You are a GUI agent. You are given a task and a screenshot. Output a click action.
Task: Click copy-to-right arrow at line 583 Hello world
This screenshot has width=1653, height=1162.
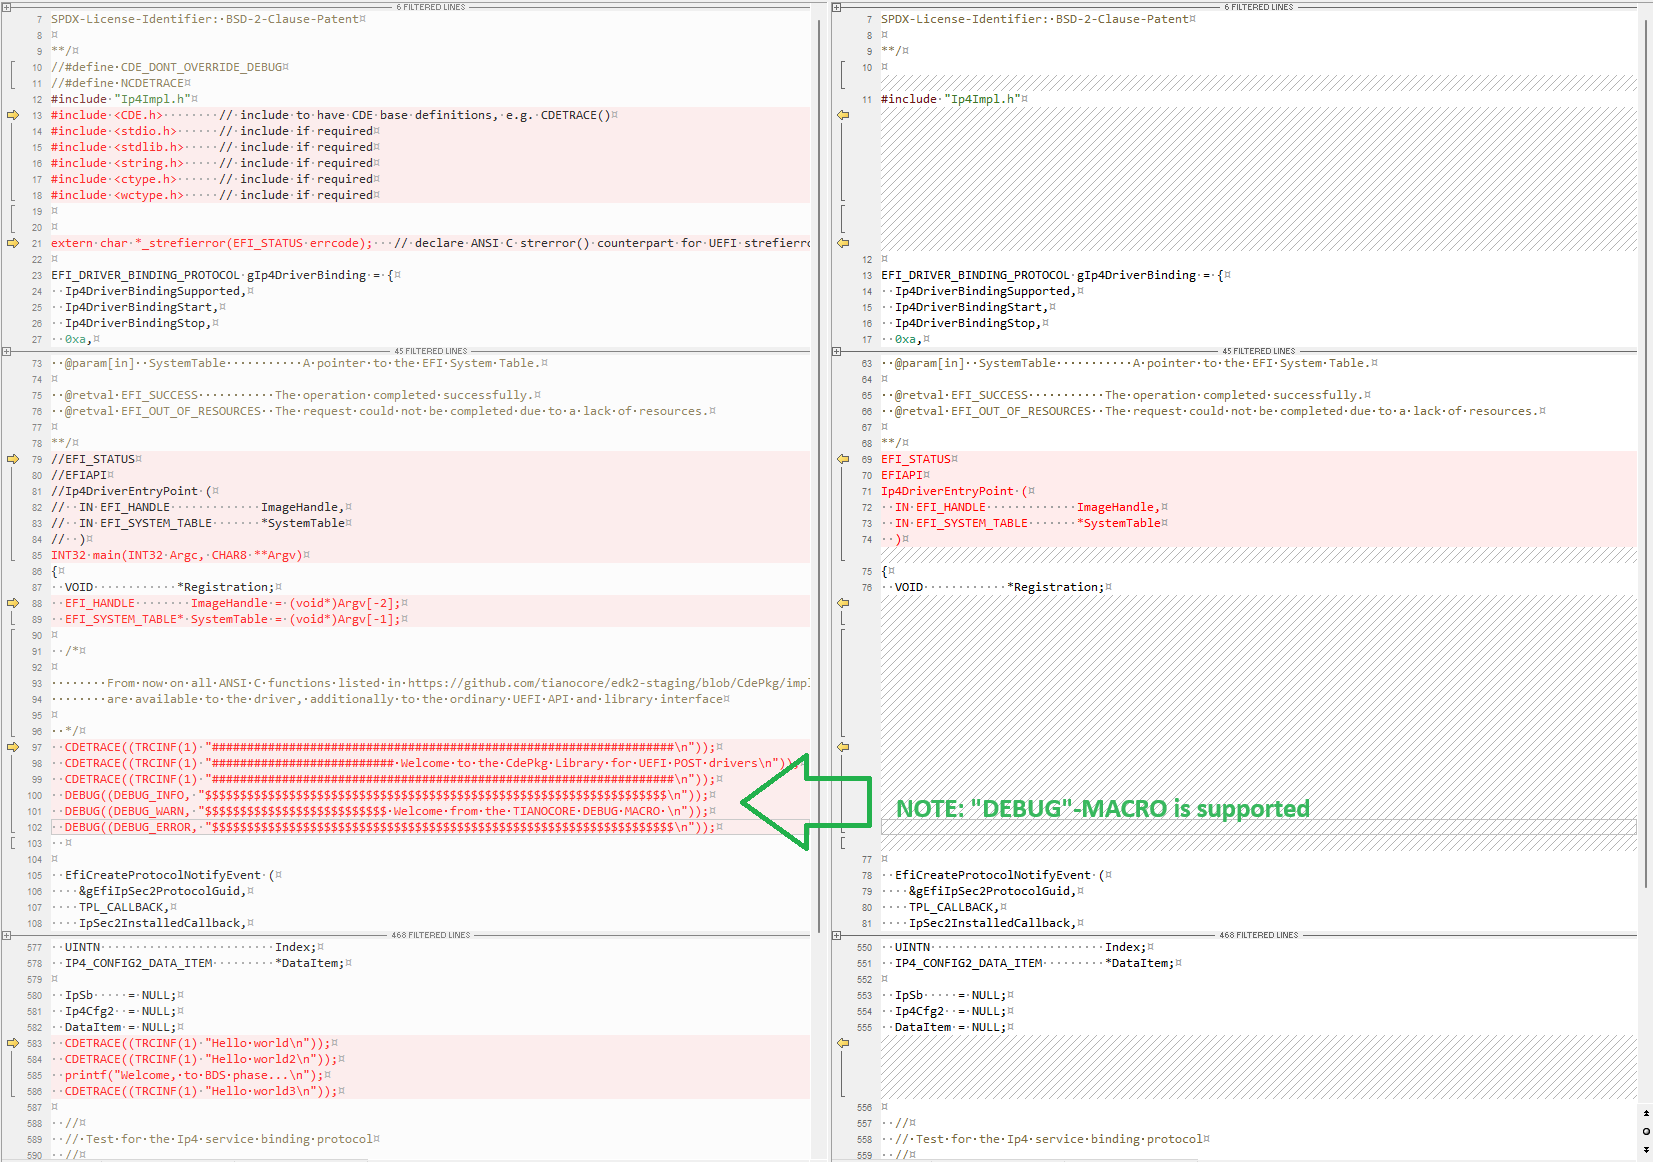pos(13,1043)
